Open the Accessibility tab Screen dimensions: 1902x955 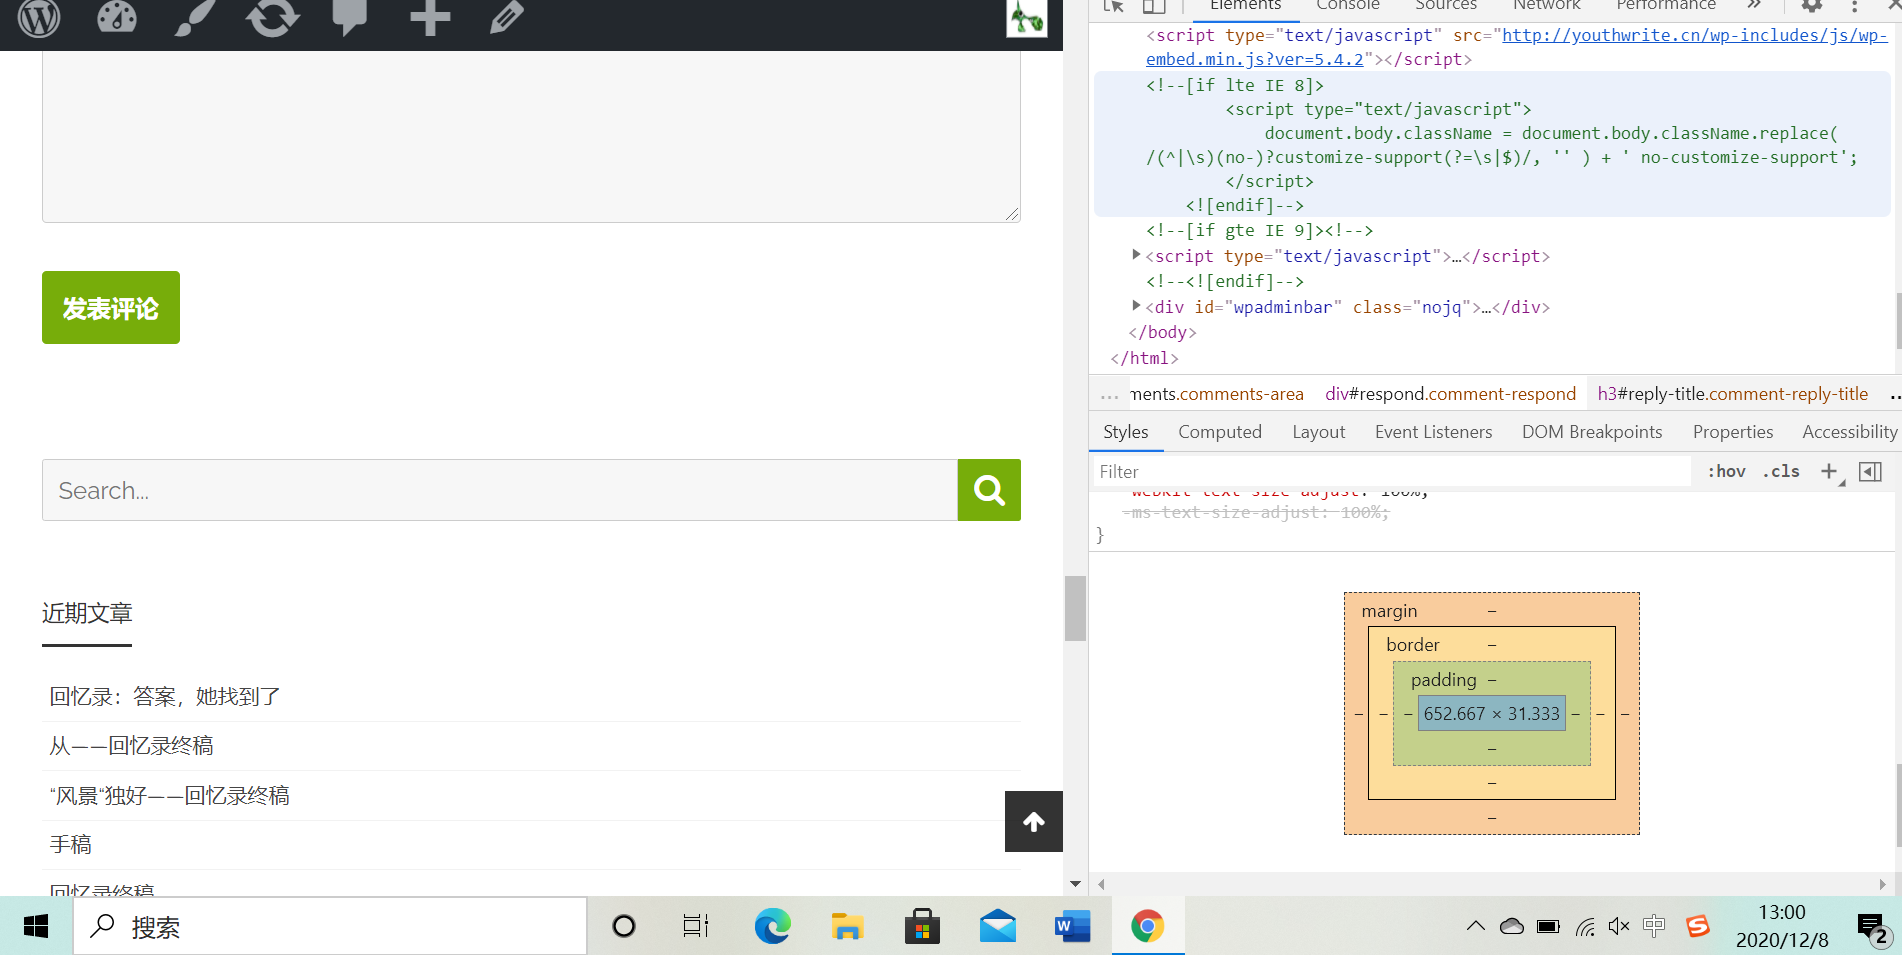[x=1849, y=432]
